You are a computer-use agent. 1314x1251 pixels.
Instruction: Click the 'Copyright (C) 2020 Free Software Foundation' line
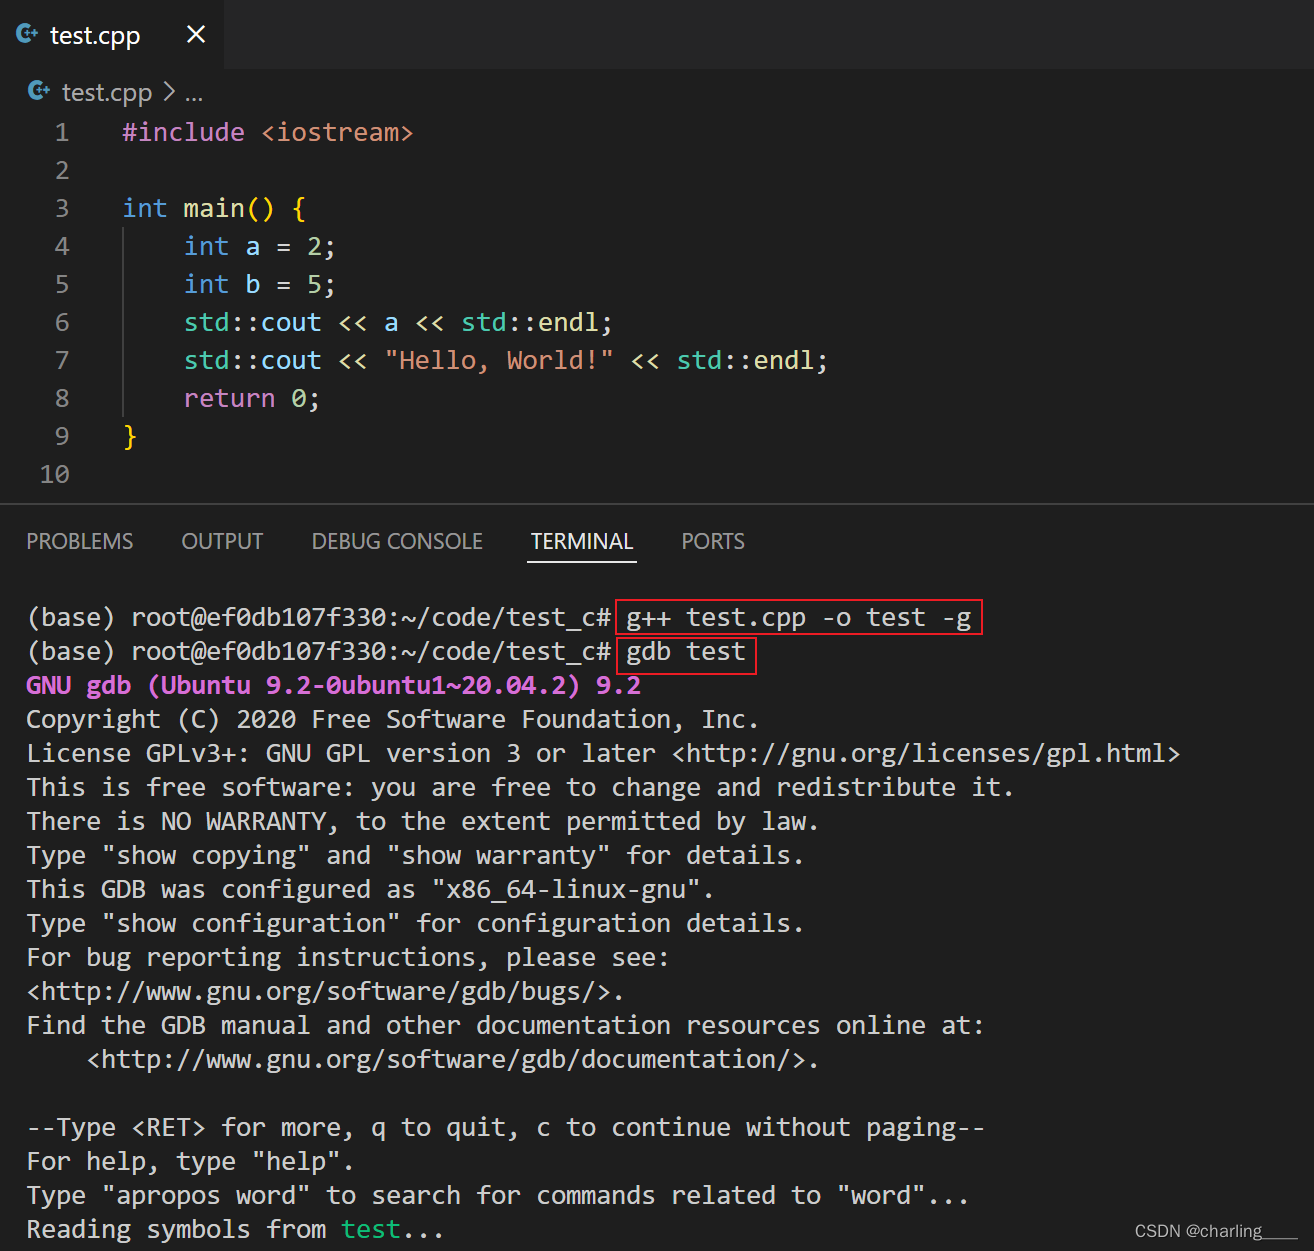coord(393,719)
